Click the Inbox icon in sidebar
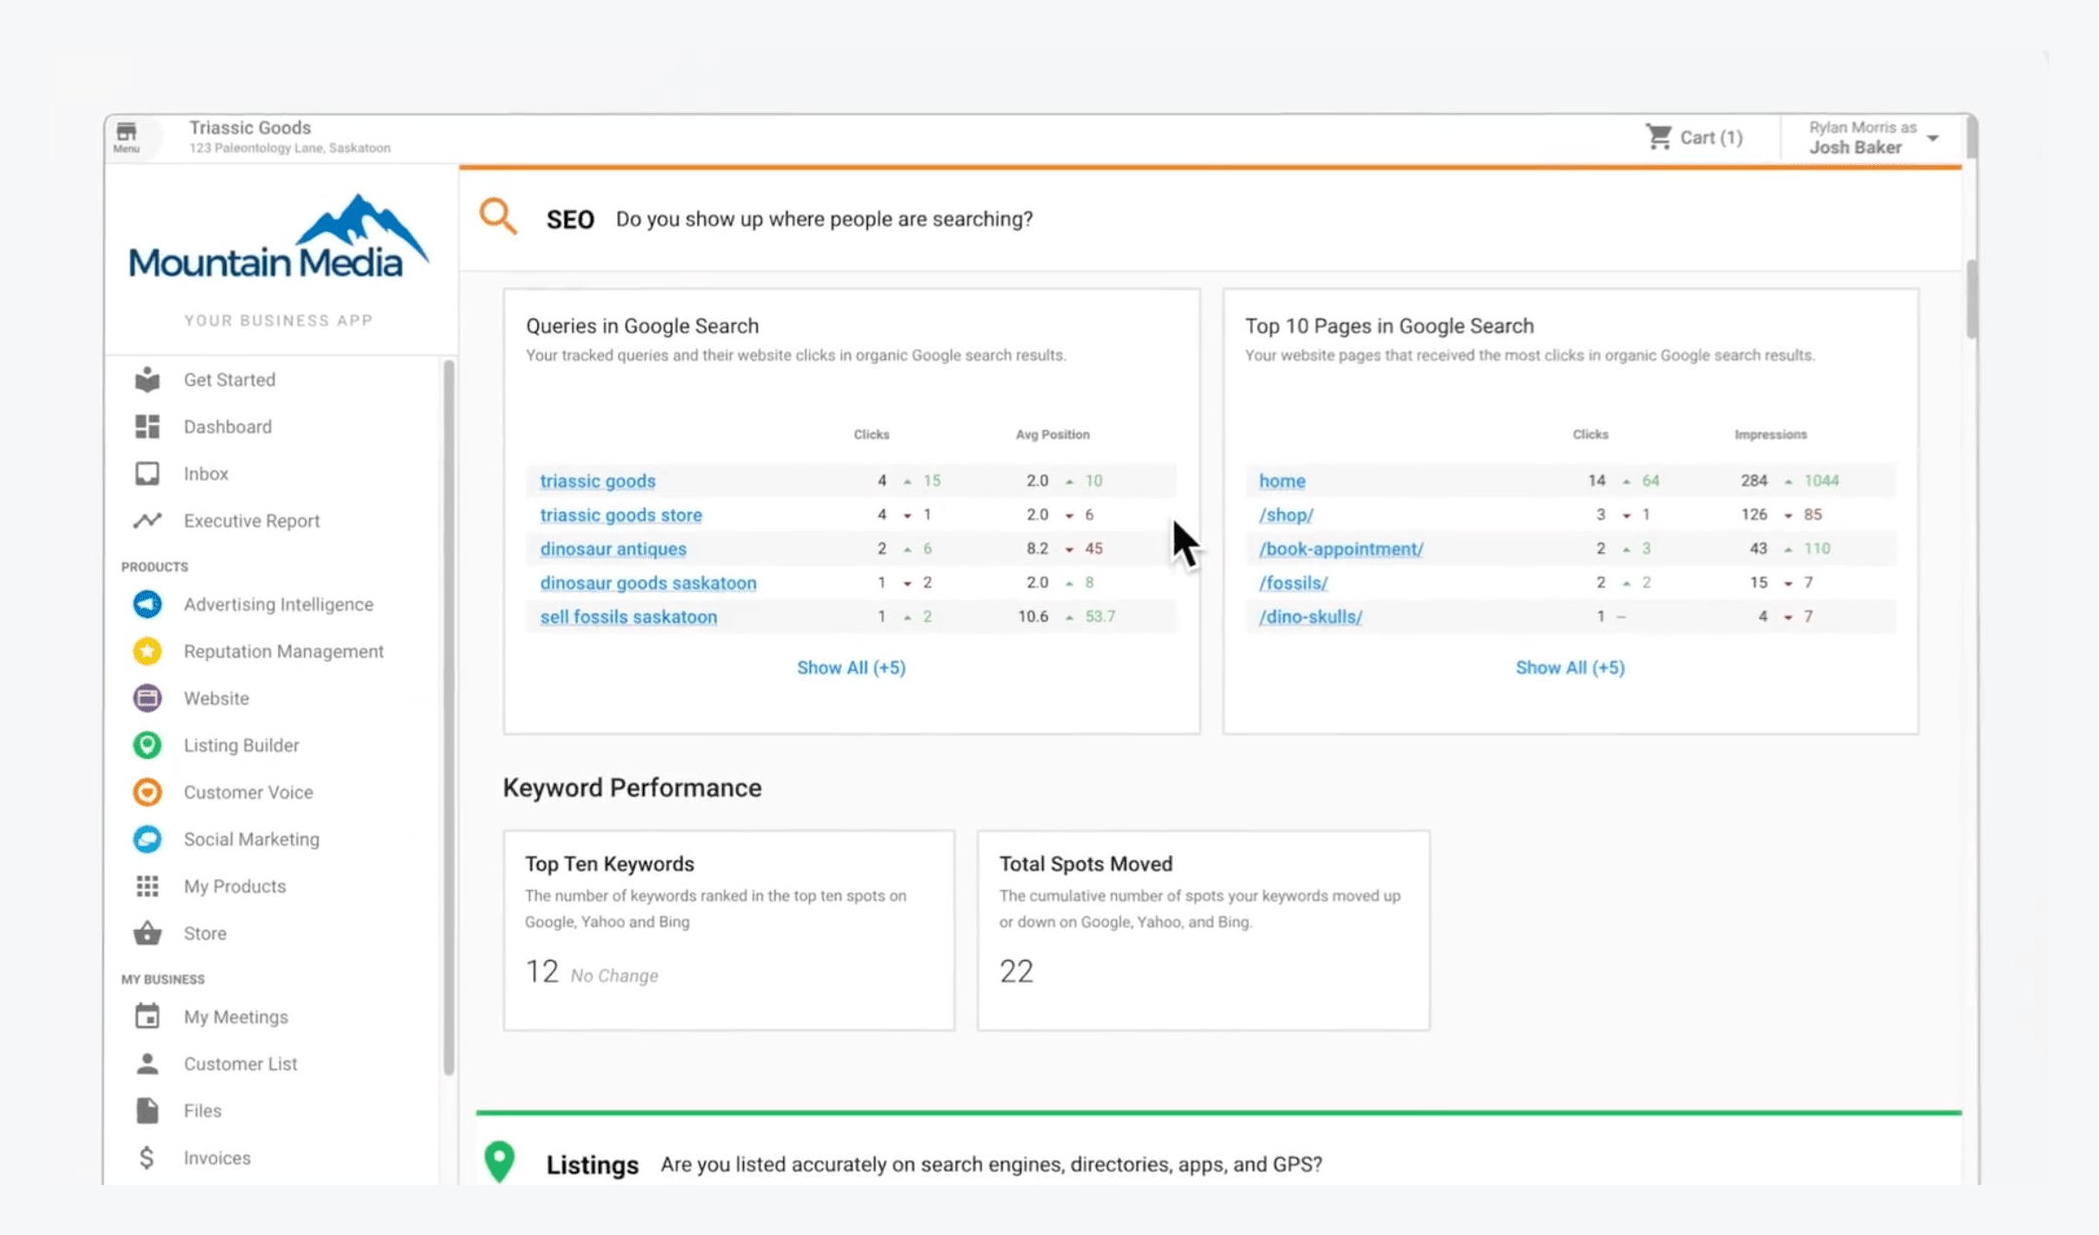 147,473
